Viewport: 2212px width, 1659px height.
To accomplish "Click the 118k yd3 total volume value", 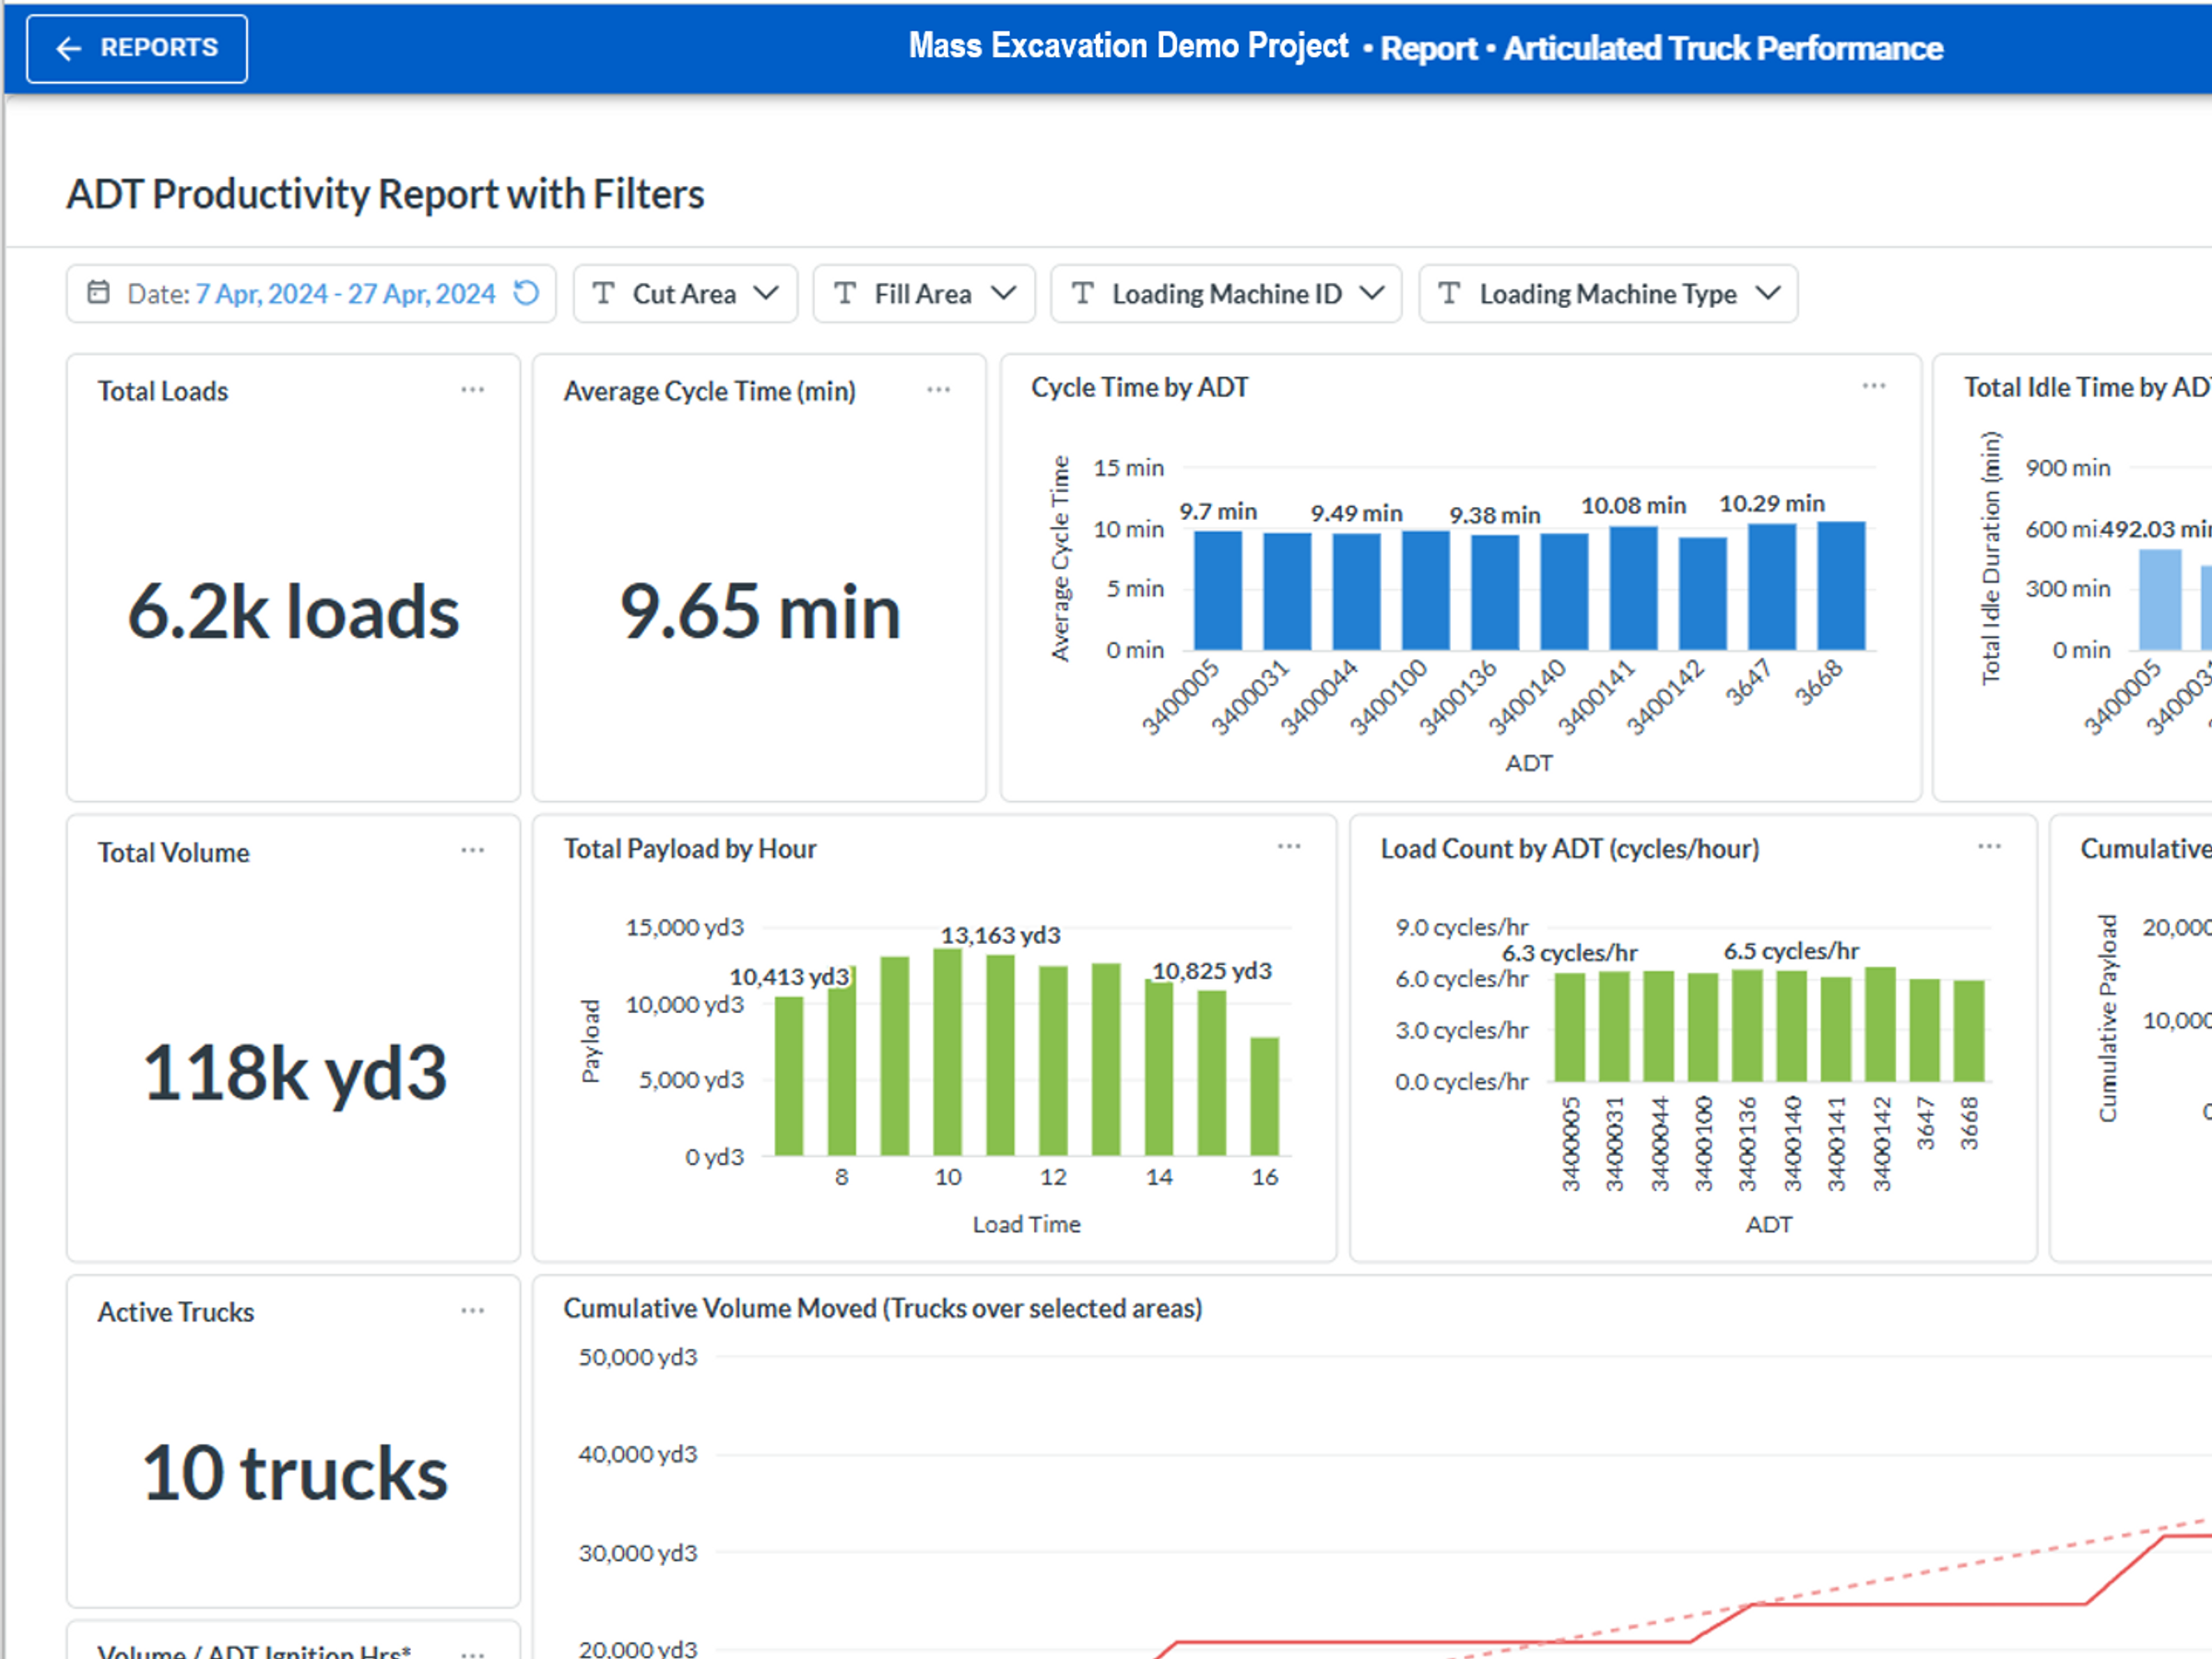I will pos(295,1073).
